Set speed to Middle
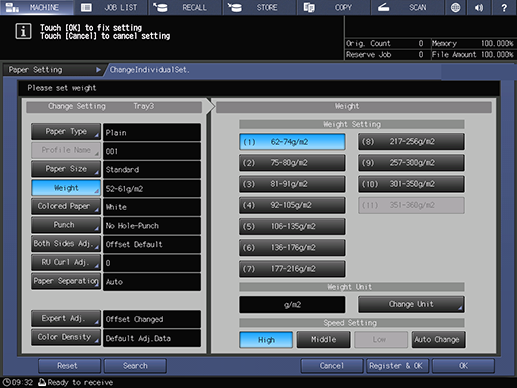The width and height of the screenshot is (517, 388). tap(323, 340)
